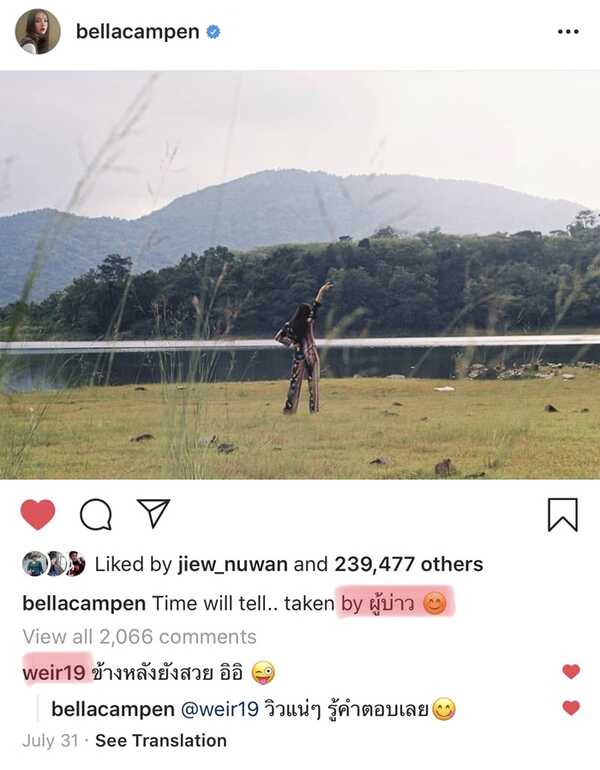Screen dimensions: 600x770
Task: Tap See Translation
Action: [x=161, y=741]
